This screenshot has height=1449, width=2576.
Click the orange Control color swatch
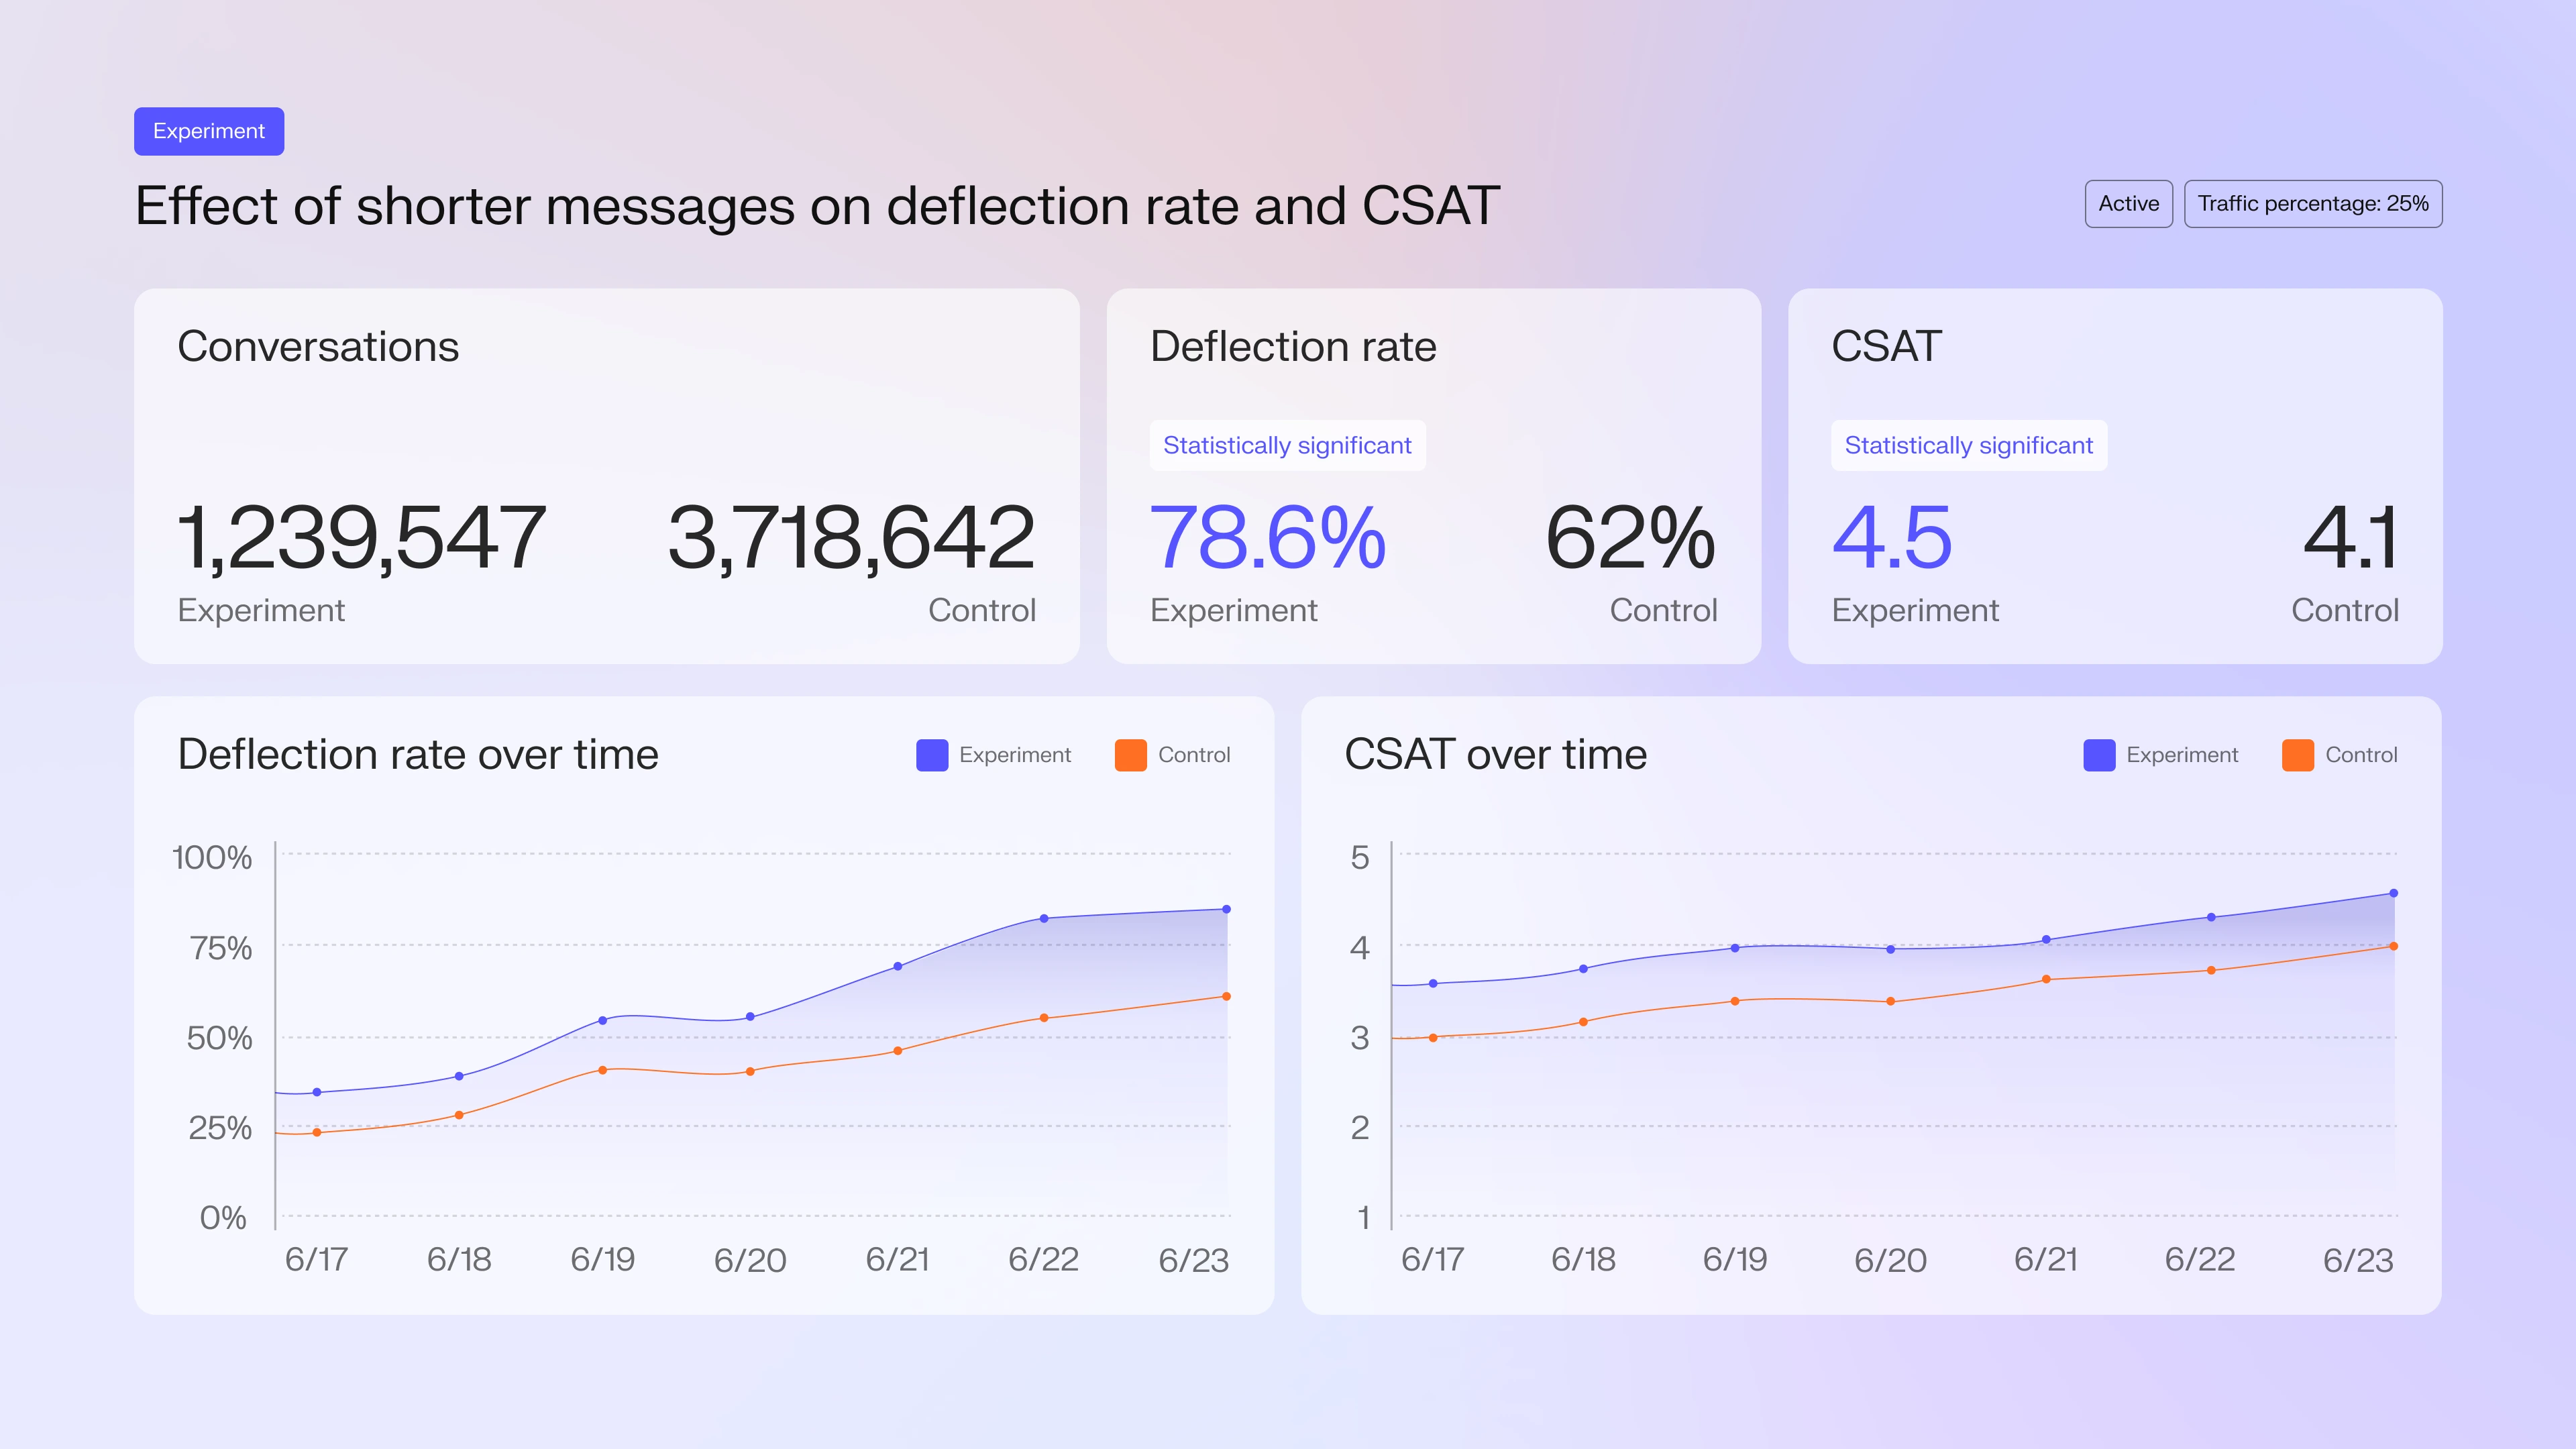[1130, 755]
